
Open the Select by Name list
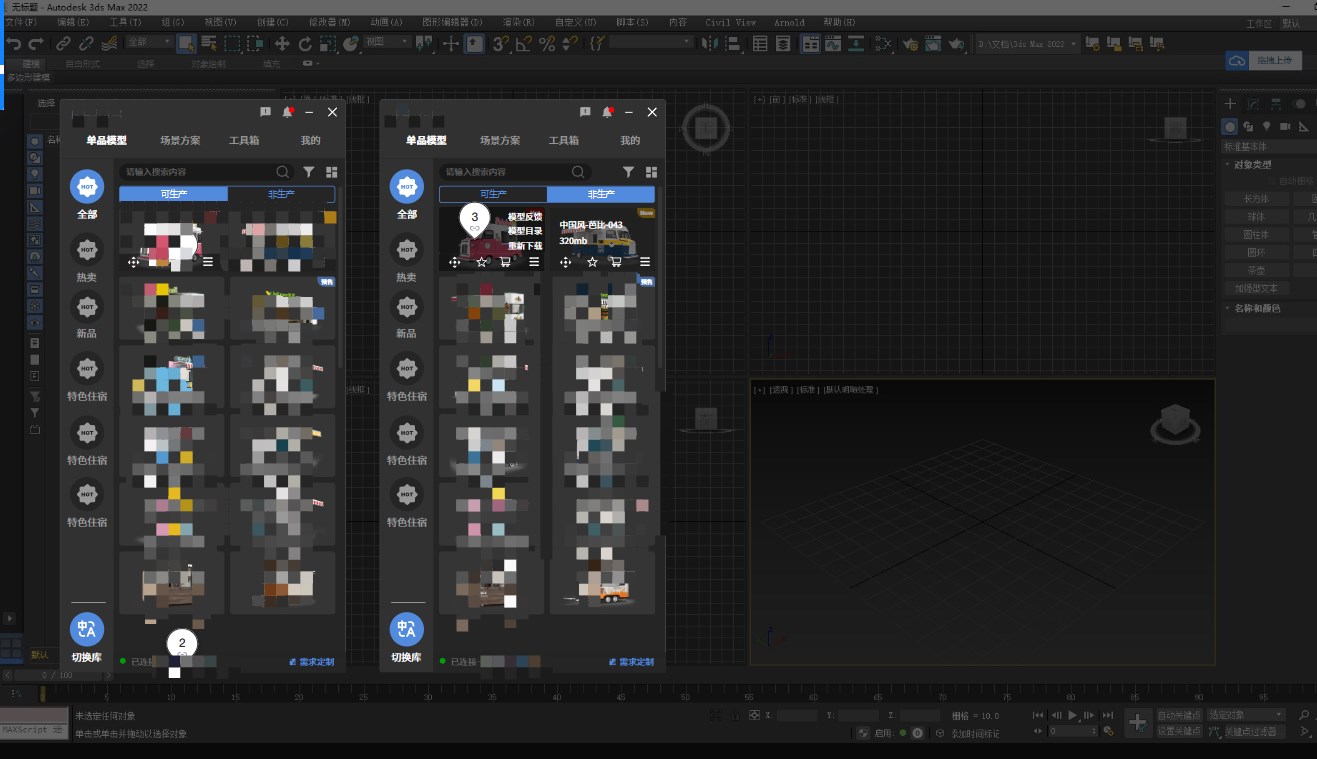click(x=209, y=43)
